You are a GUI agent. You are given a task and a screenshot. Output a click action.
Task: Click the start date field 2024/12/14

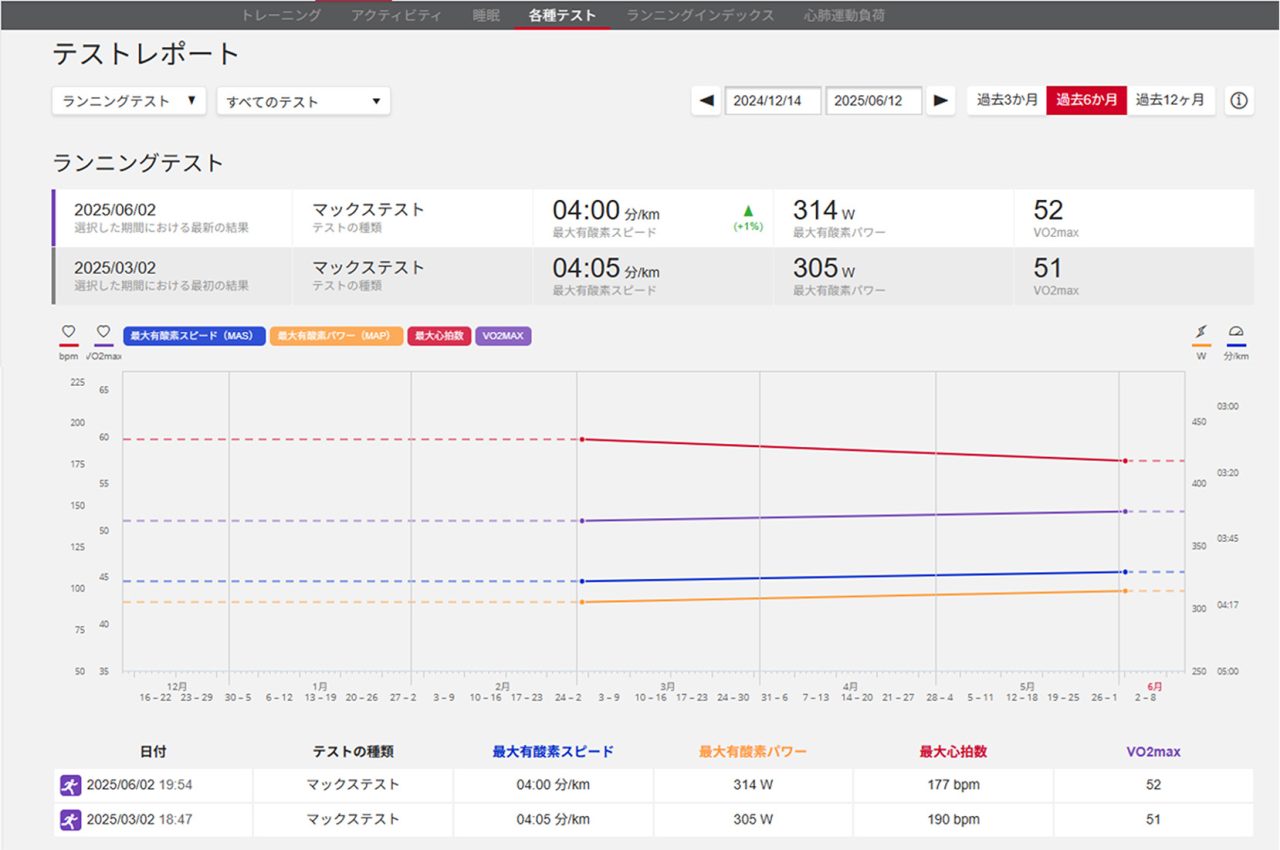[773, 101]
